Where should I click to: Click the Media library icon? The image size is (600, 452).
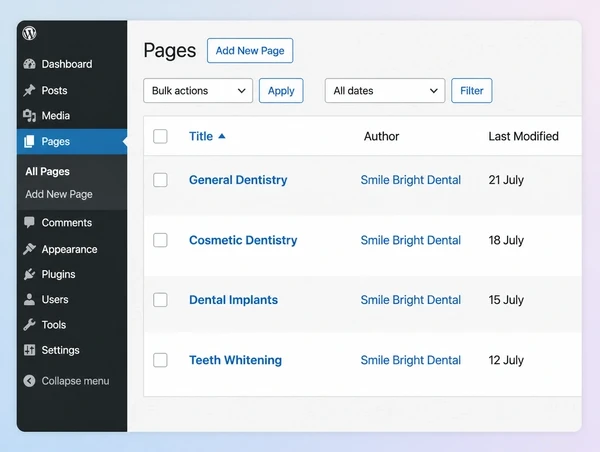coord(29,116)
